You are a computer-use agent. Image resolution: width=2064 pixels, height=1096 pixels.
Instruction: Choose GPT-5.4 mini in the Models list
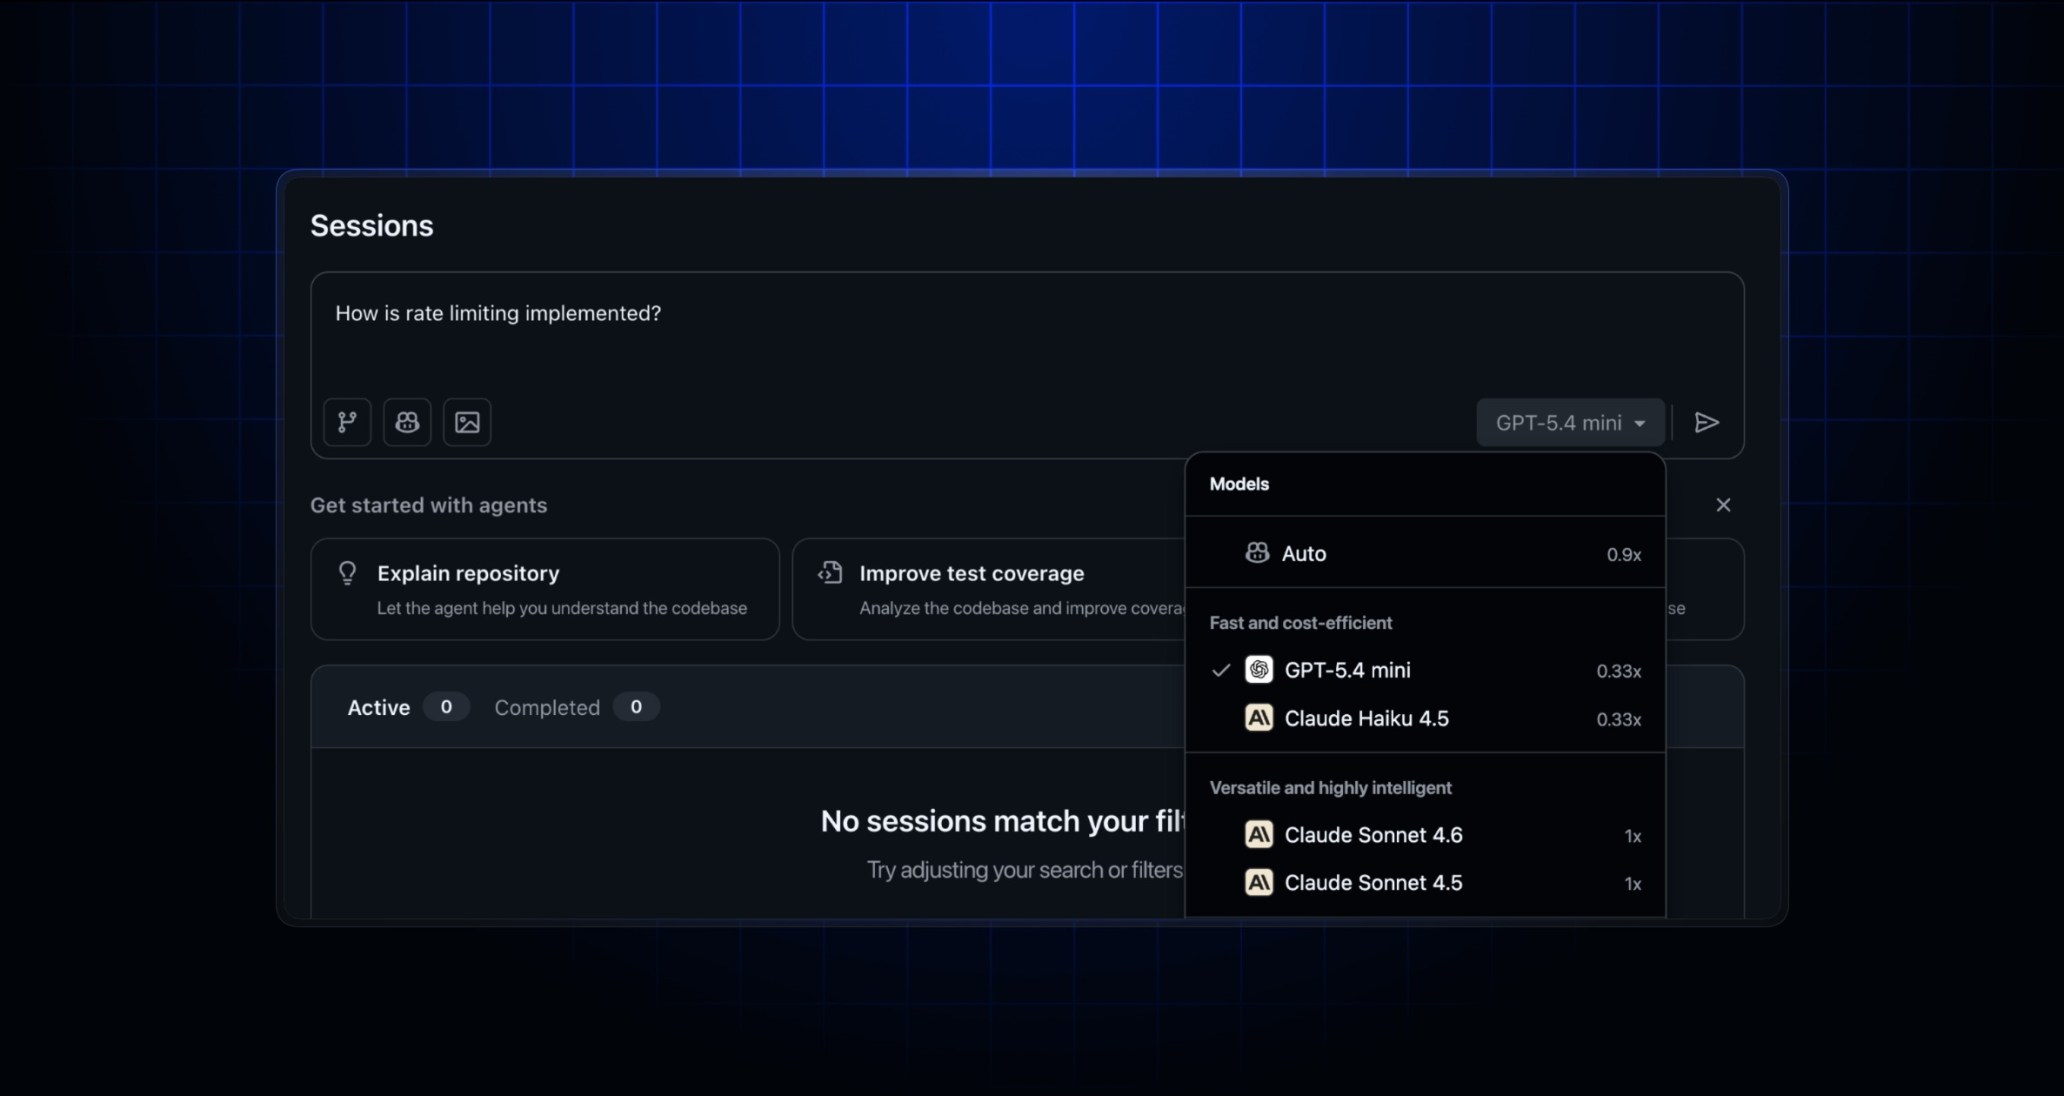pos(1425,670)
